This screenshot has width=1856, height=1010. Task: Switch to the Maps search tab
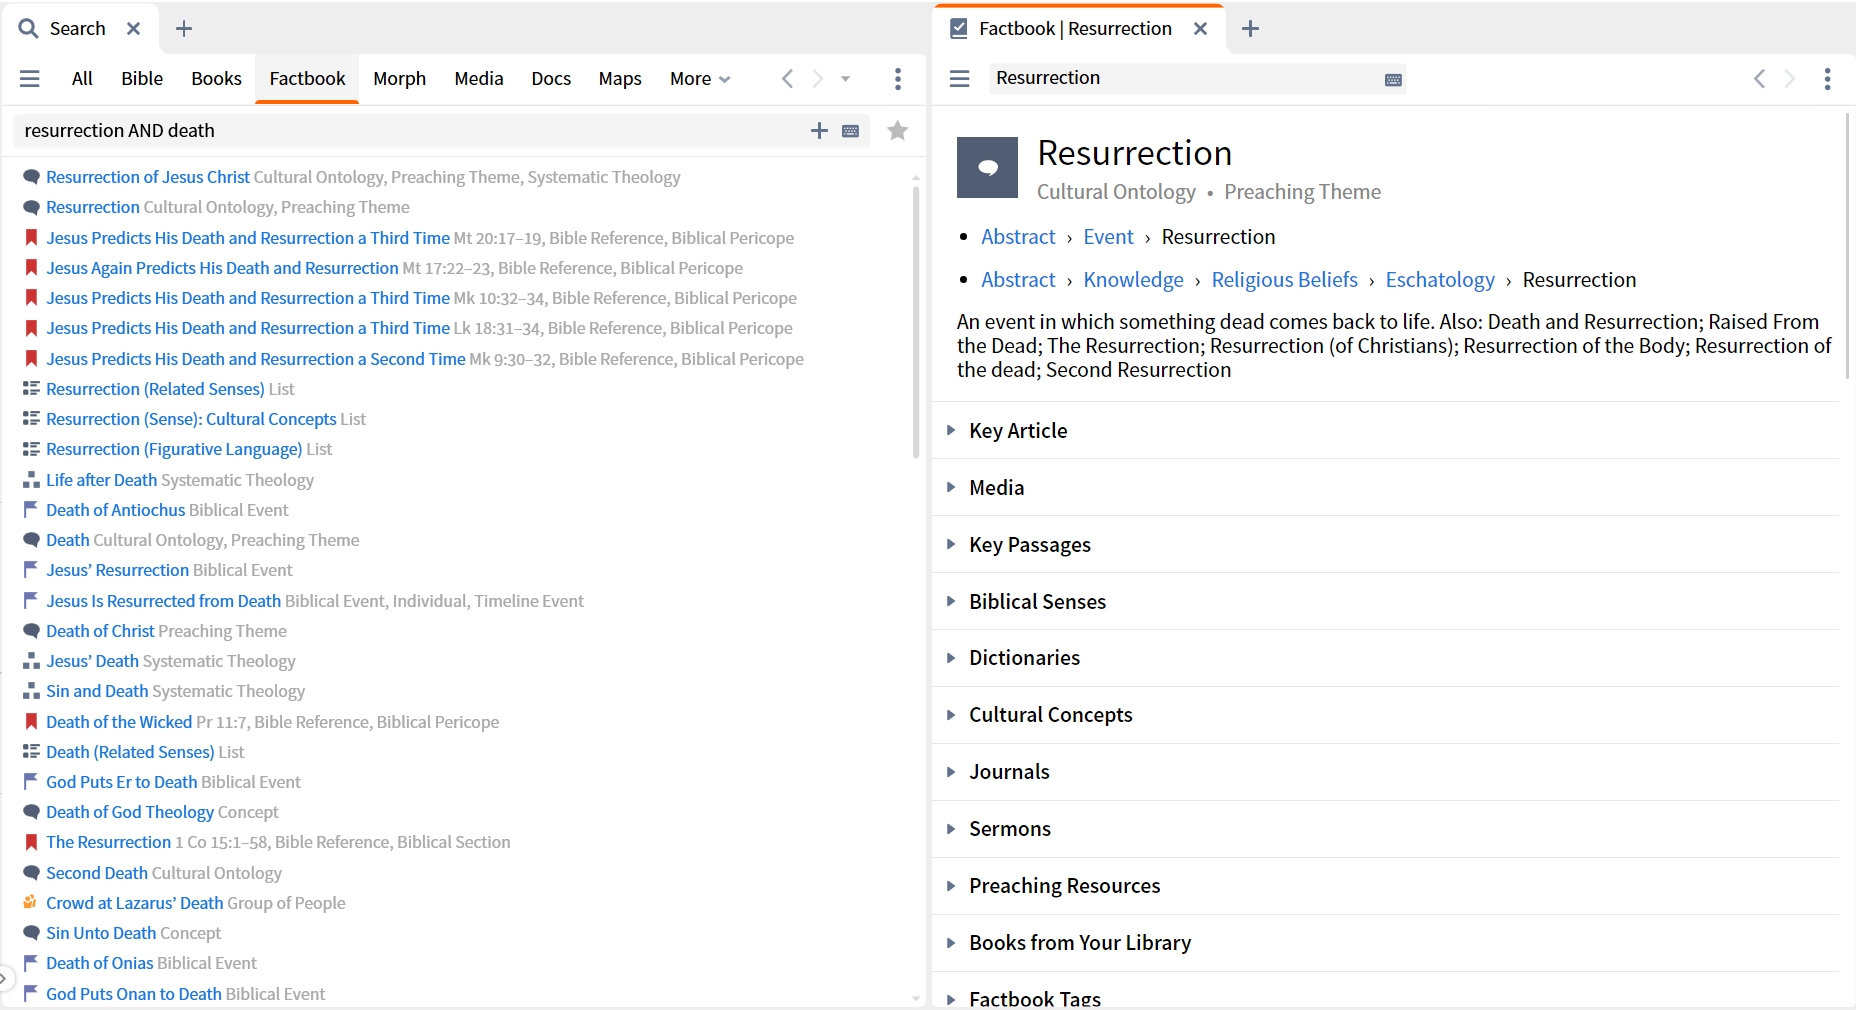tap(620, 79)
